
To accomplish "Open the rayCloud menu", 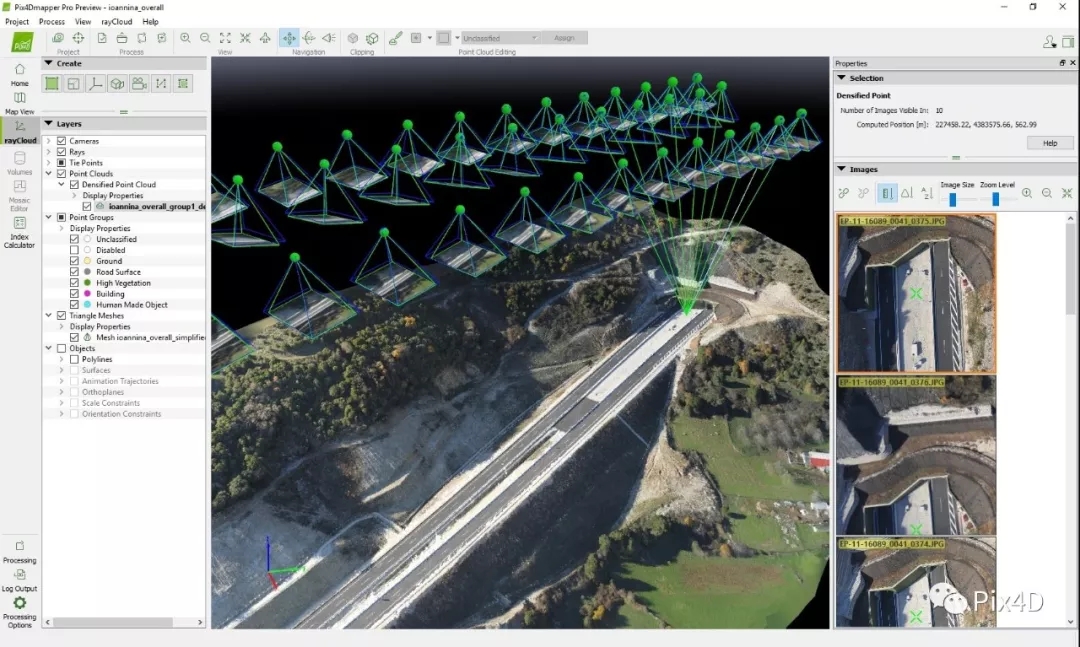I will click(x=116, y=21).
